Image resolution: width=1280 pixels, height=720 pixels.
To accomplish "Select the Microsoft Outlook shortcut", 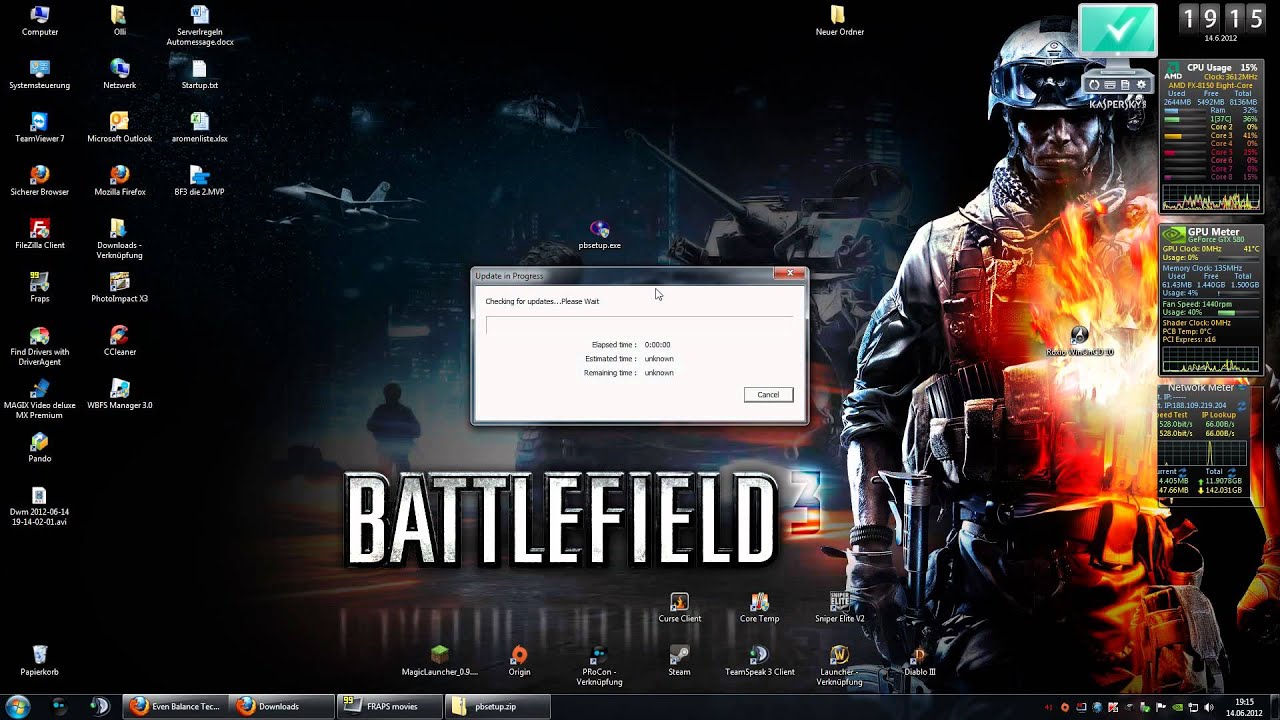I will click(x=119, y=128).
